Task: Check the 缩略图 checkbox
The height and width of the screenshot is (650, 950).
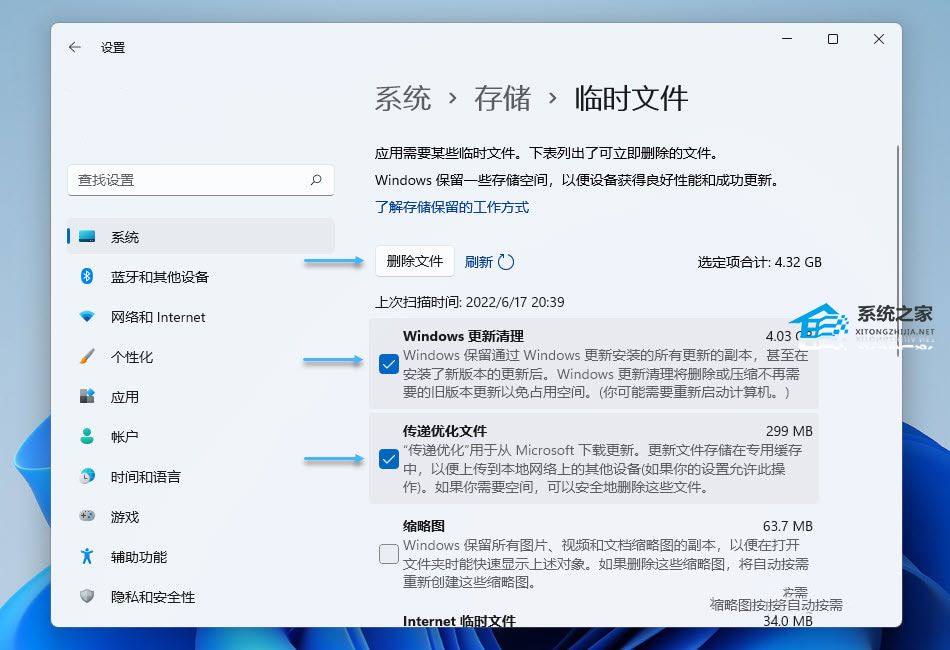Action: coord(389,553)
